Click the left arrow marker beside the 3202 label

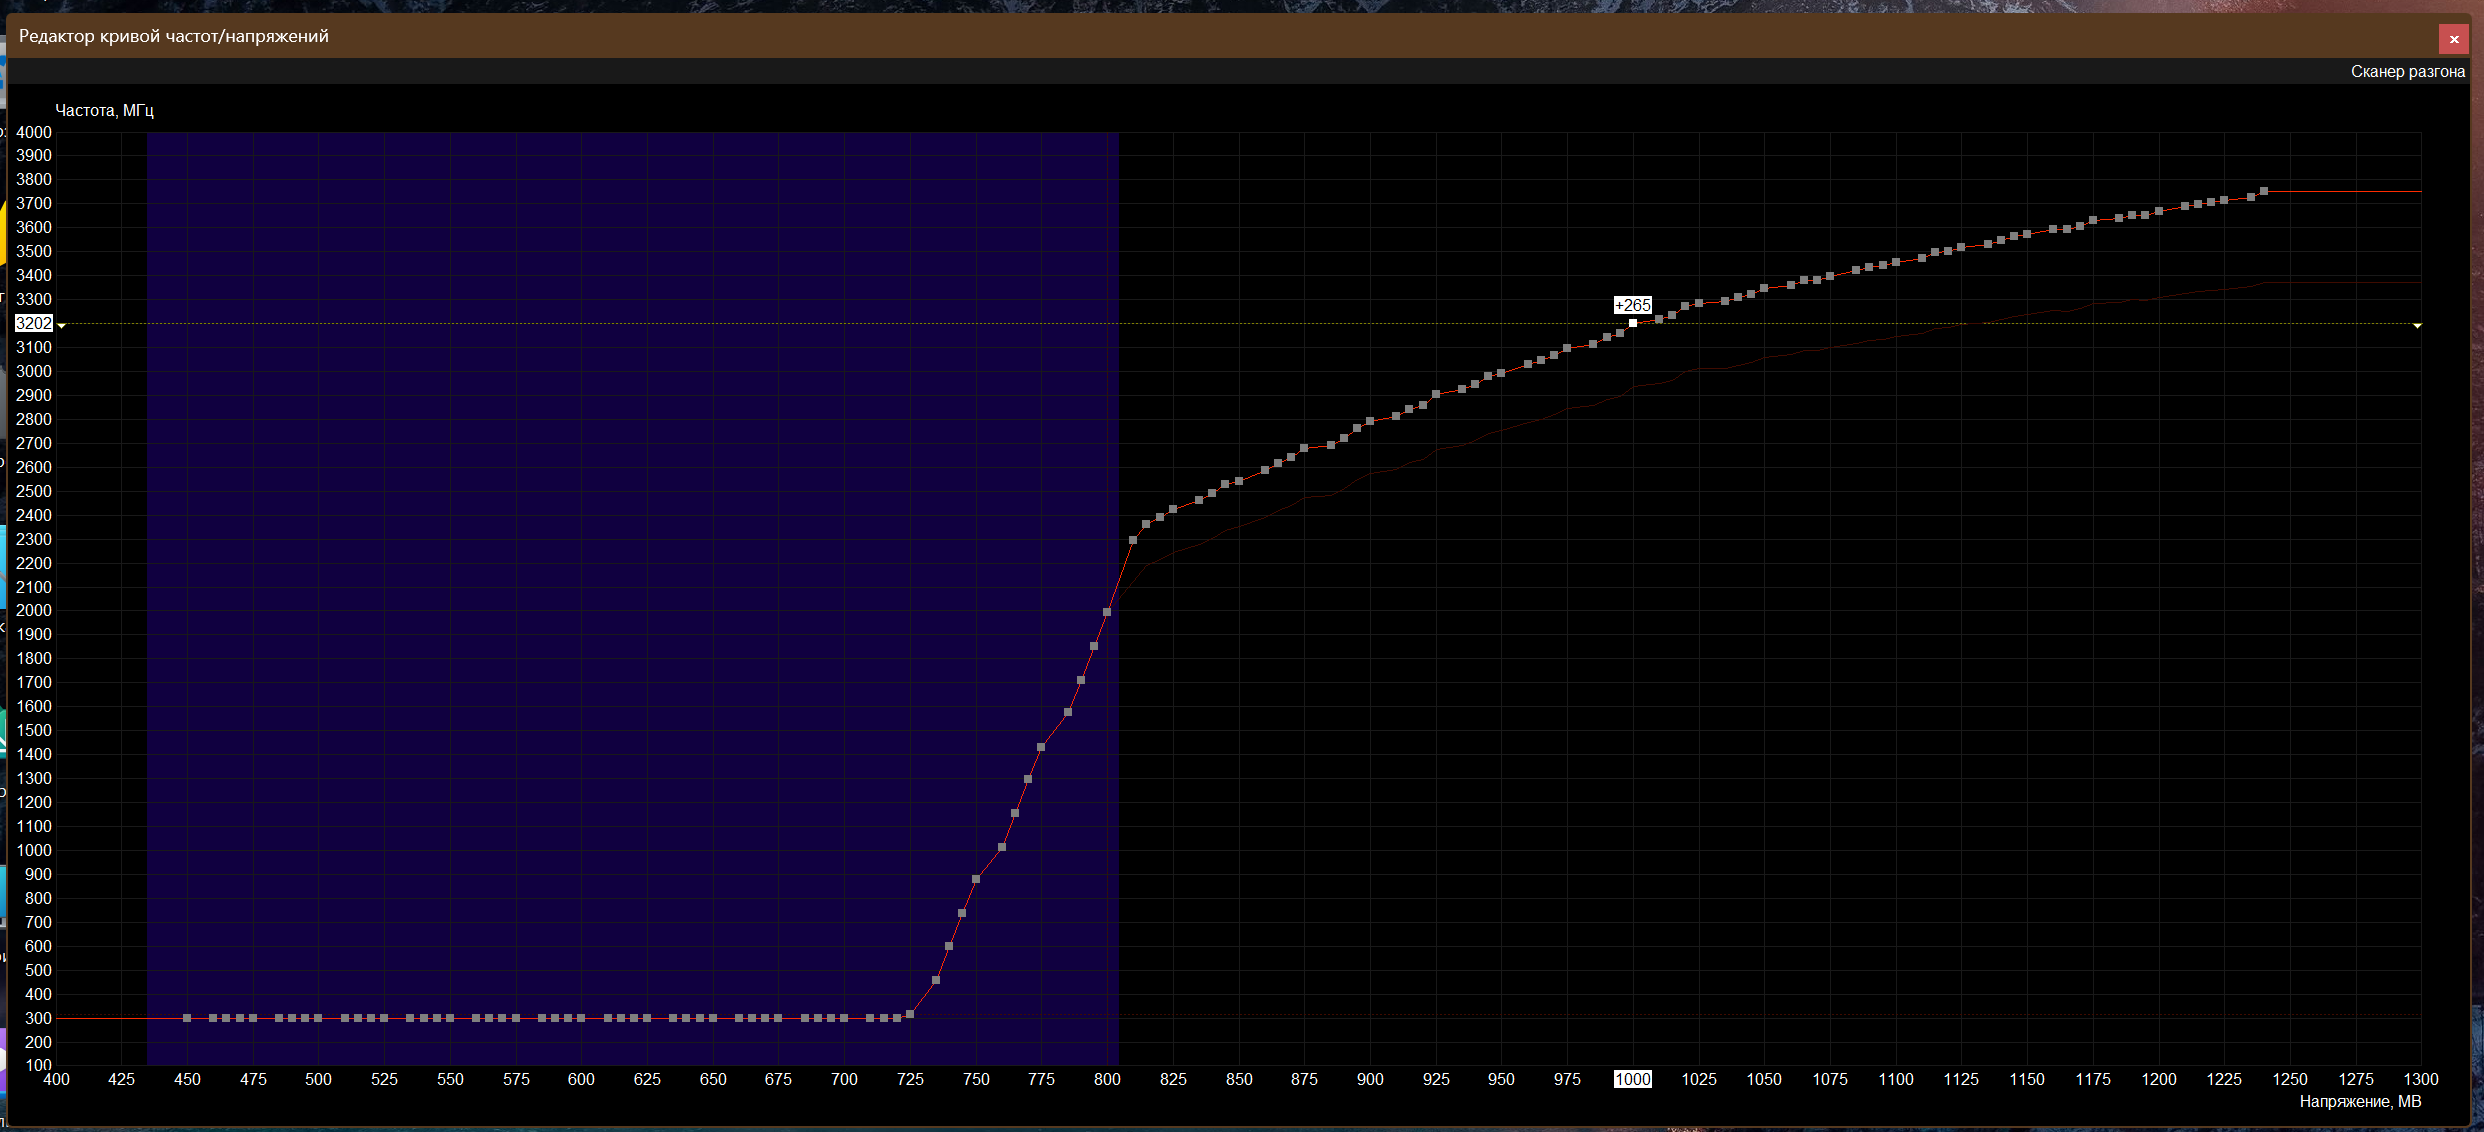pyautogui.click(x=62, y=325)
